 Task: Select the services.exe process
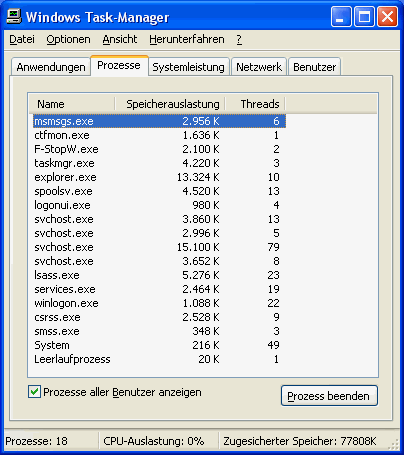159,289
